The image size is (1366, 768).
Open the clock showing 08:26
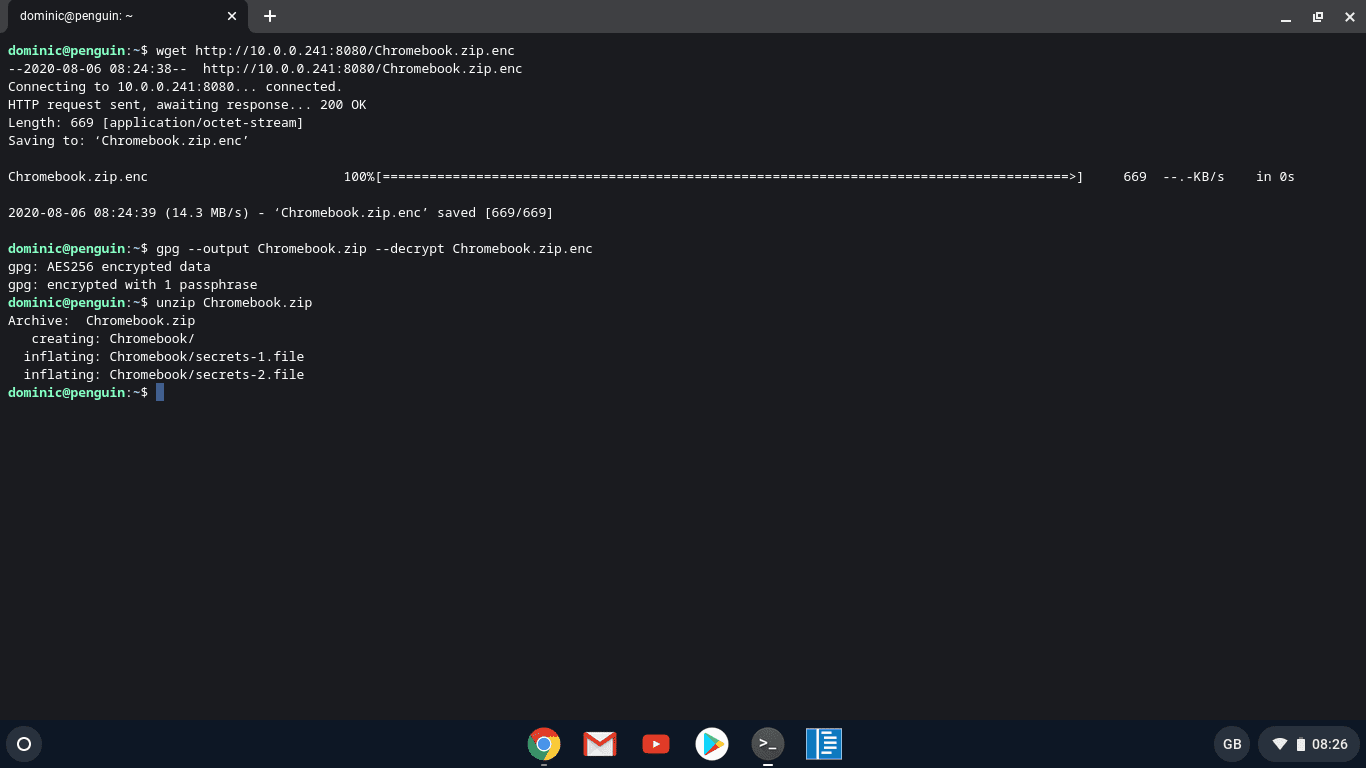click(1330, 744)
